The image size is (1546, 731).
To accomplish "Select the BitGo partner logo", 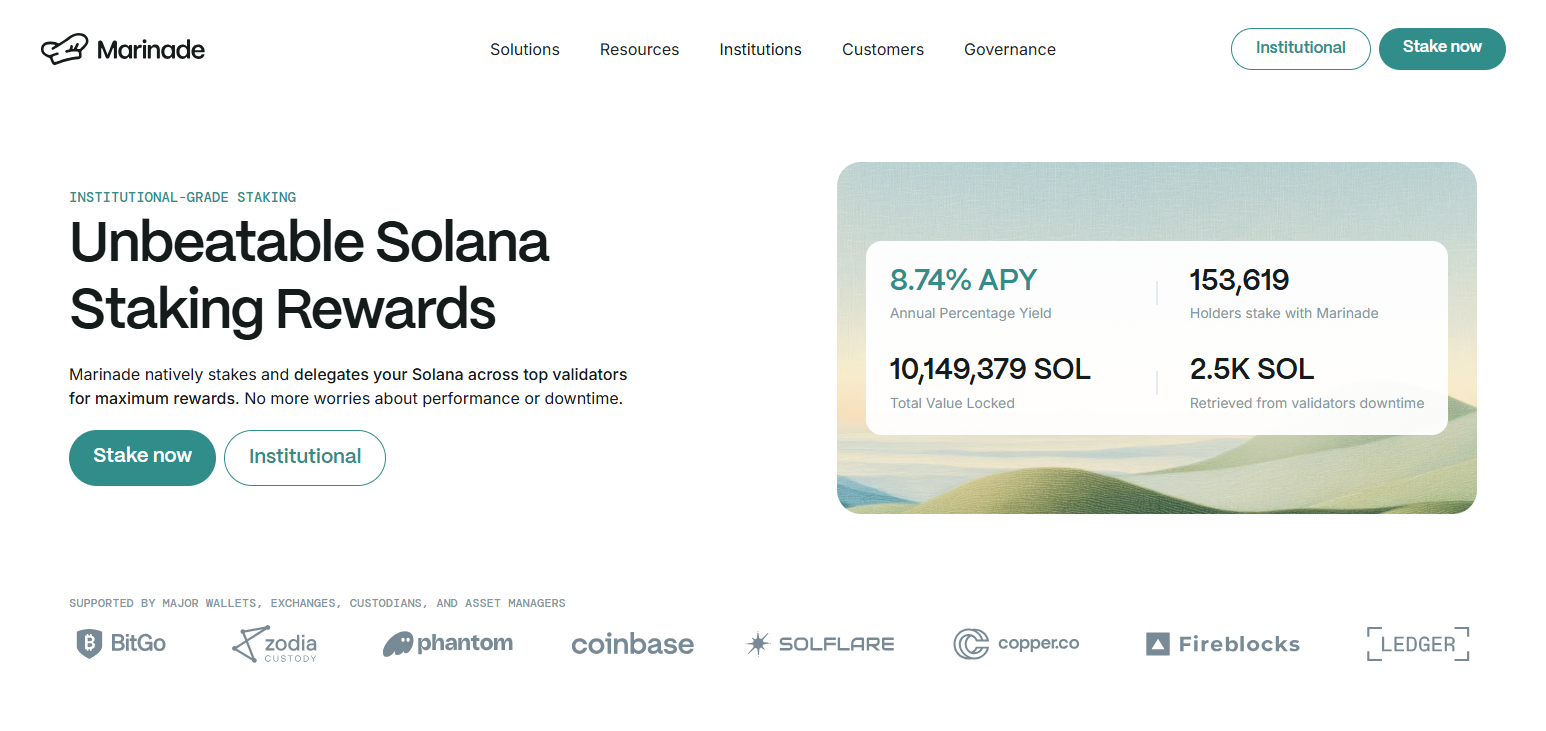I will coord(120,643).
